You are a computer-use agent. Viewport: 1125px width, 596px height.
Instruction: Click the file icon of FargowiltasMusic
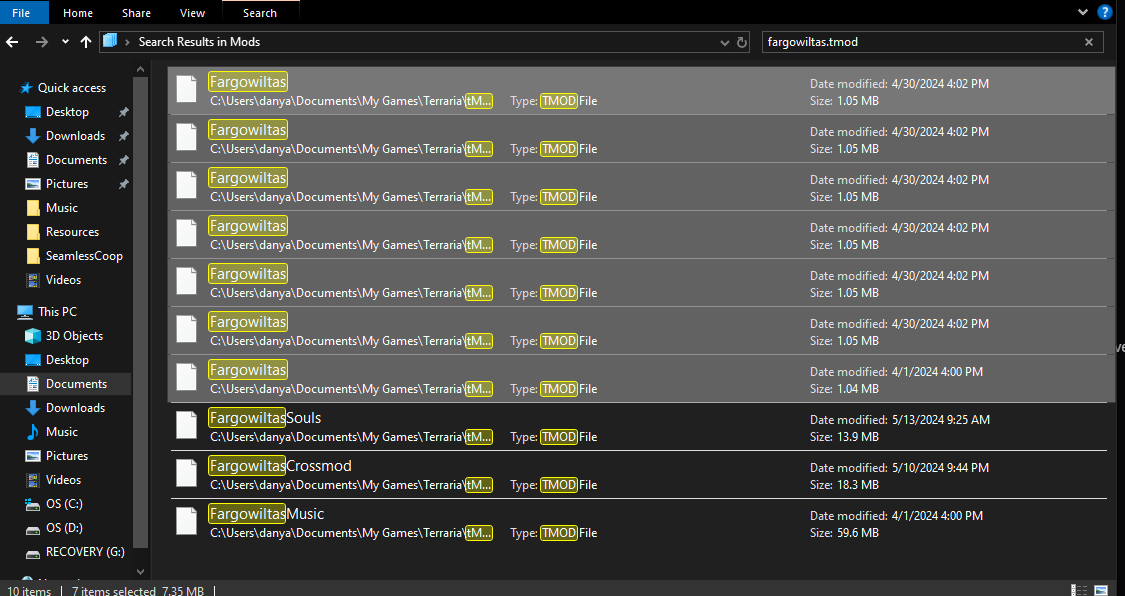coord(187,521)
